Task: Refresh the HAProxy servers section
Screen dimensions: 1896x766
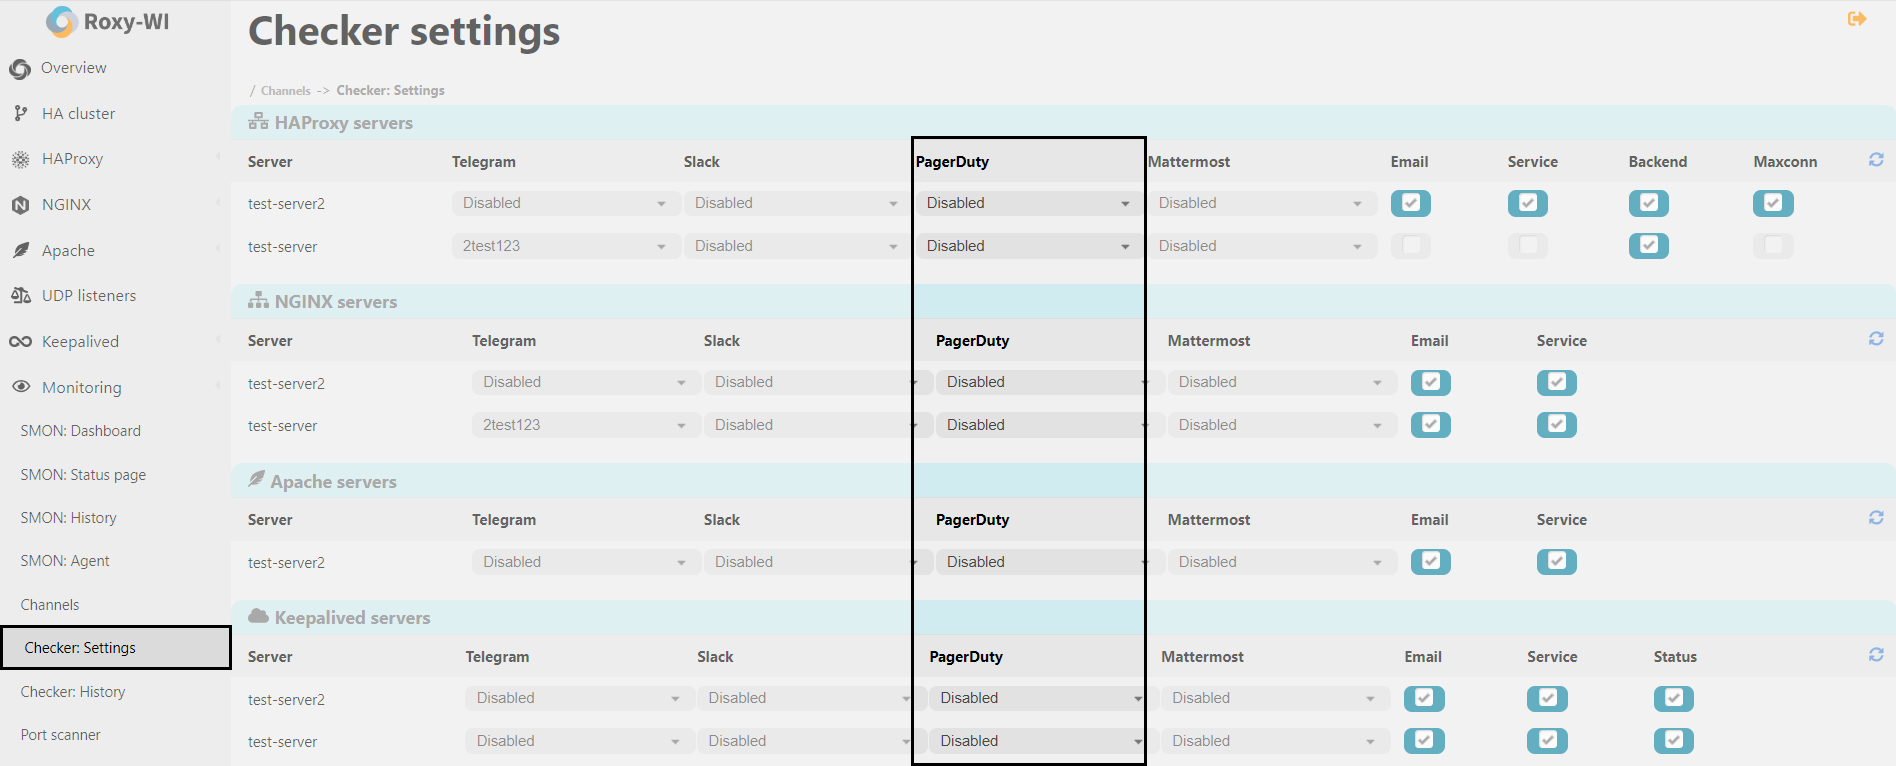Action: (1876, 160)
